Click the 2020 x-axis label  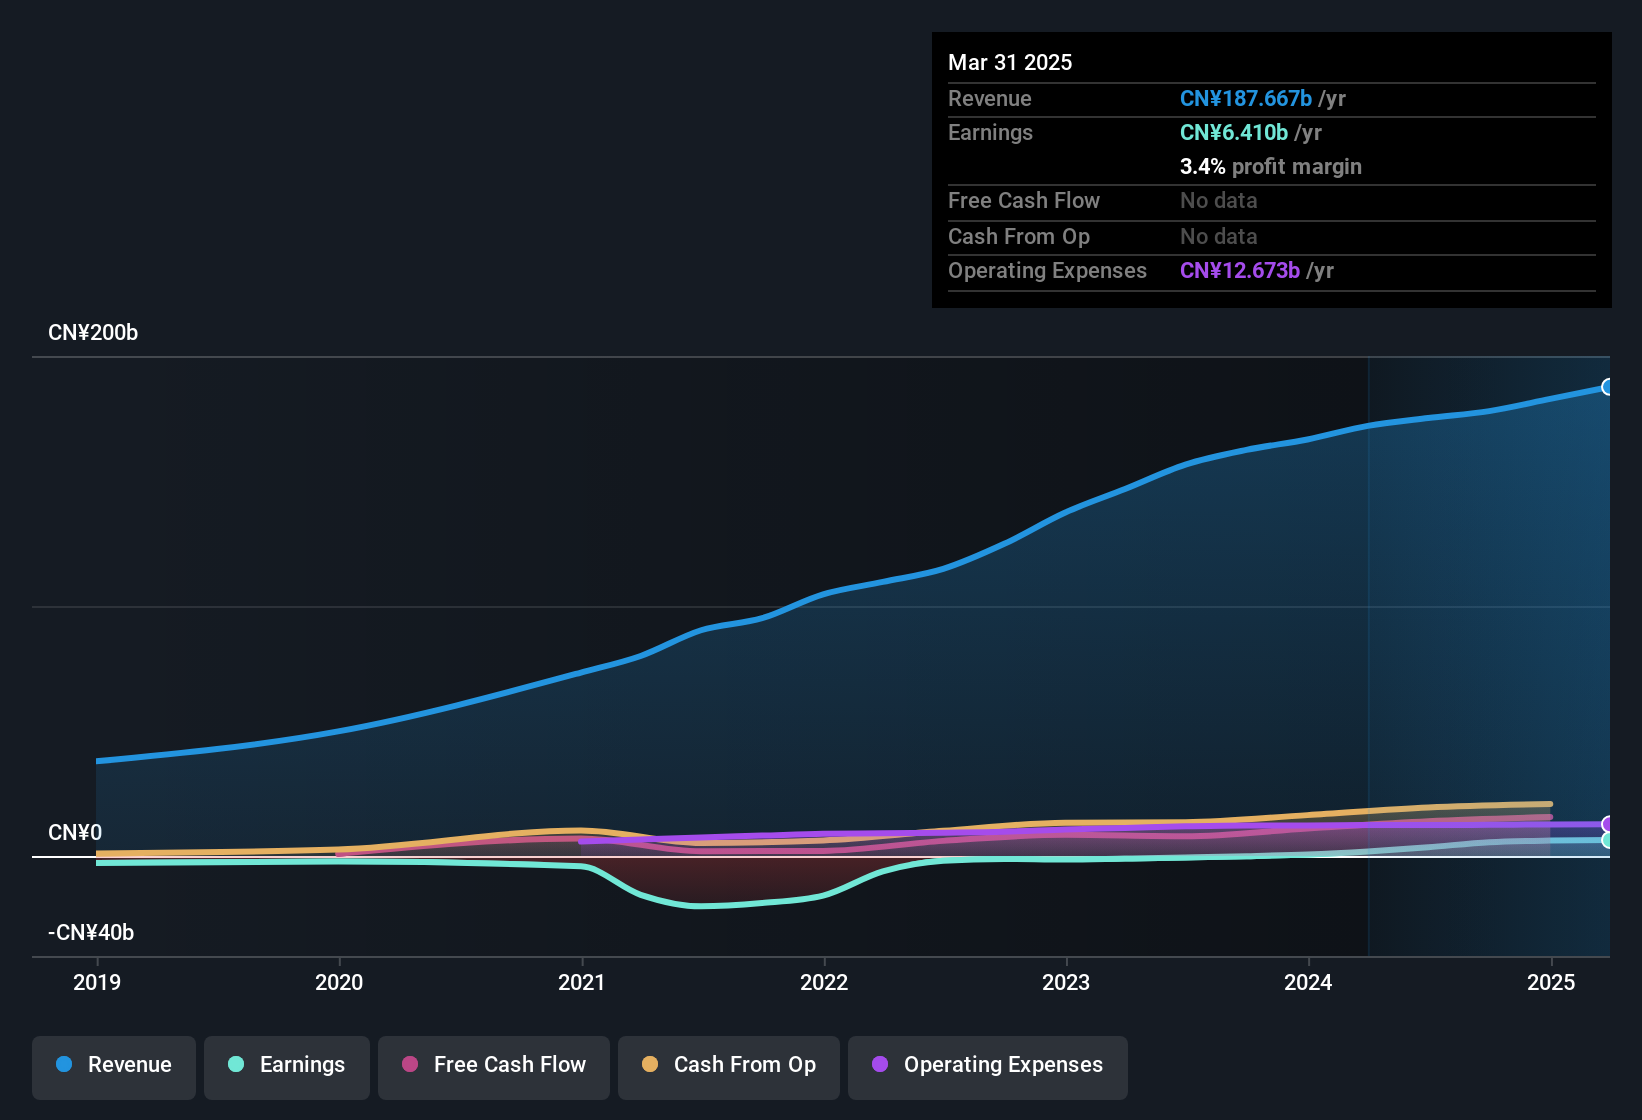click(x=339, y=982)
